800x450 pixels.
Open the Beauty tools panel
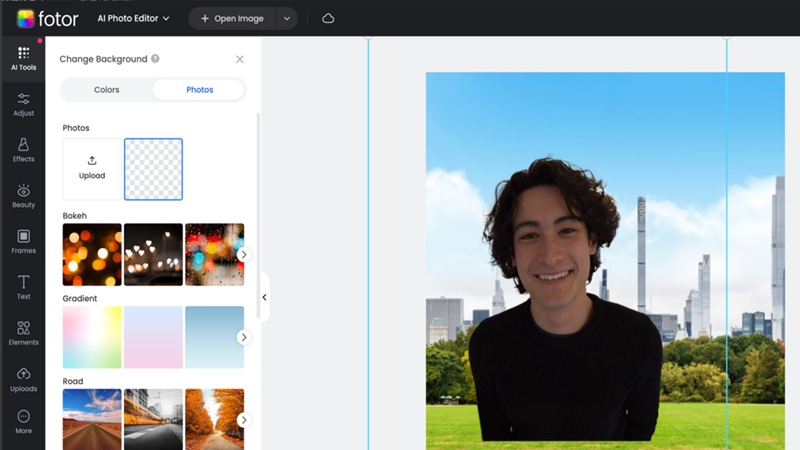pos(22,196)
